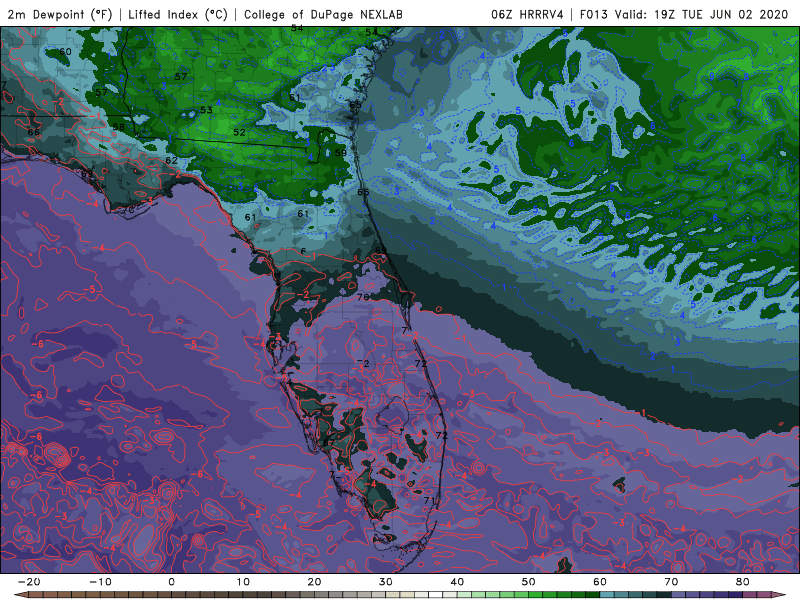Click the dewpoint value 70 in central Florida
The height and width of the screenshot is (600, 800).
pos(363,297)
